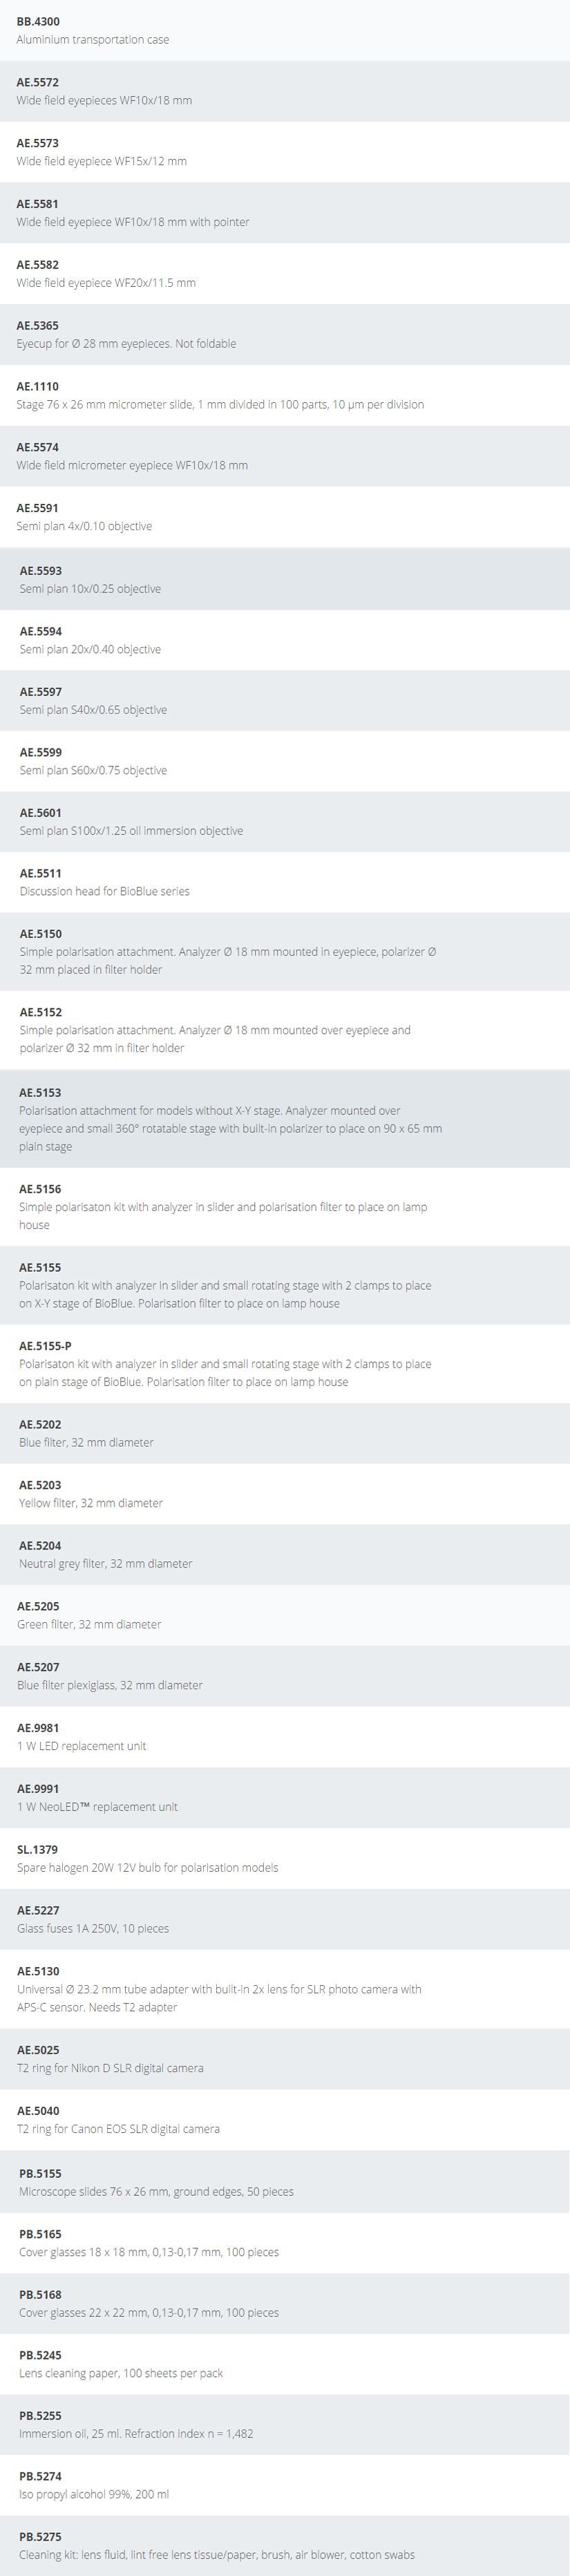
Task: Click AE.5601 oil immersion objective entry
Action: [x=285, y=822]
